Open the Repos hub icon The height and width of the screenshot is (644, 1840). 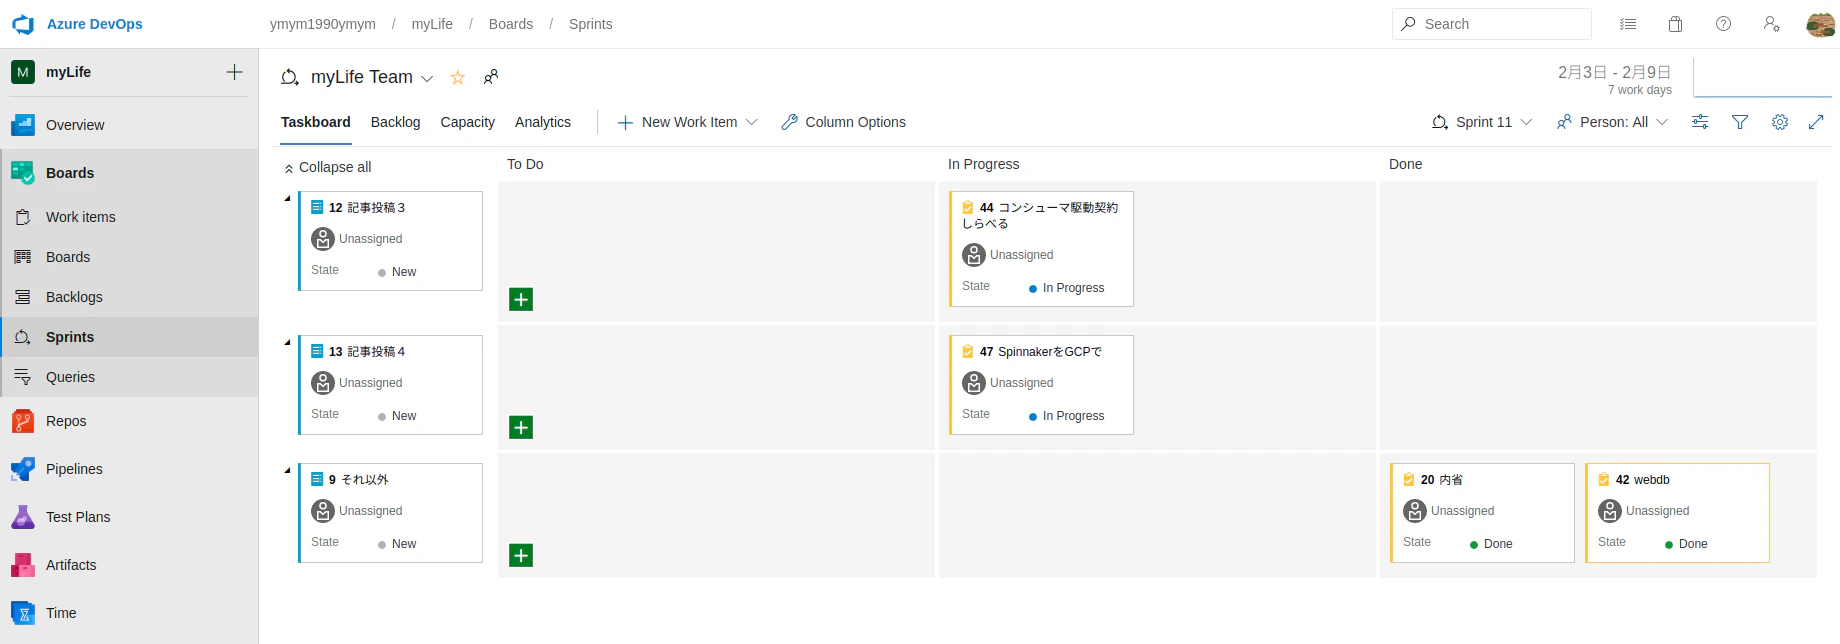pyautogui.click(x=23, y=421)
